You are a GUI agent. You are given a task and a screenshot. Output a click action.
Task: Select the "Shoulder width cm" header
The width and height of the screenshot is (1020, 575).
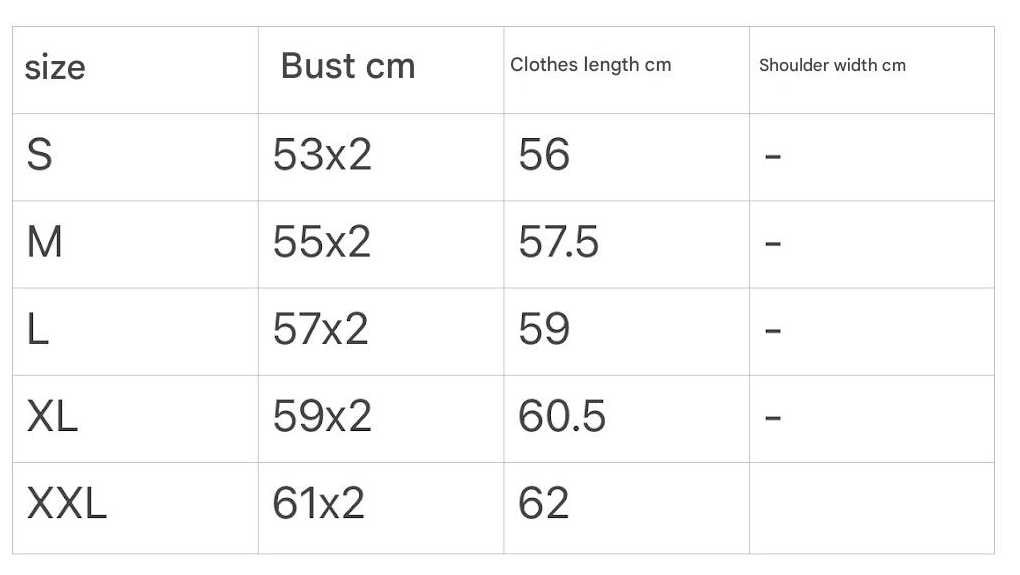coord(832,66)
